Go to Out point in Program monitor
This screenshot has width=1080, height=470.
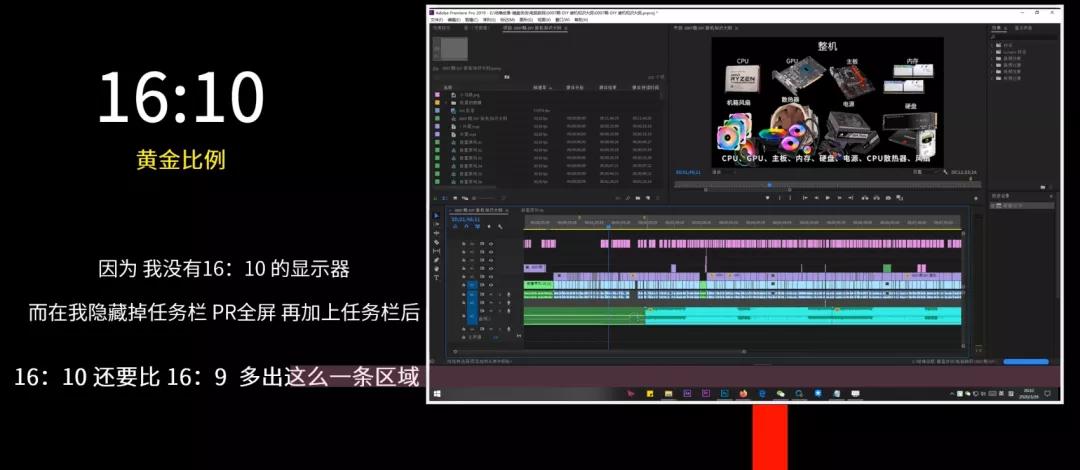851,198
